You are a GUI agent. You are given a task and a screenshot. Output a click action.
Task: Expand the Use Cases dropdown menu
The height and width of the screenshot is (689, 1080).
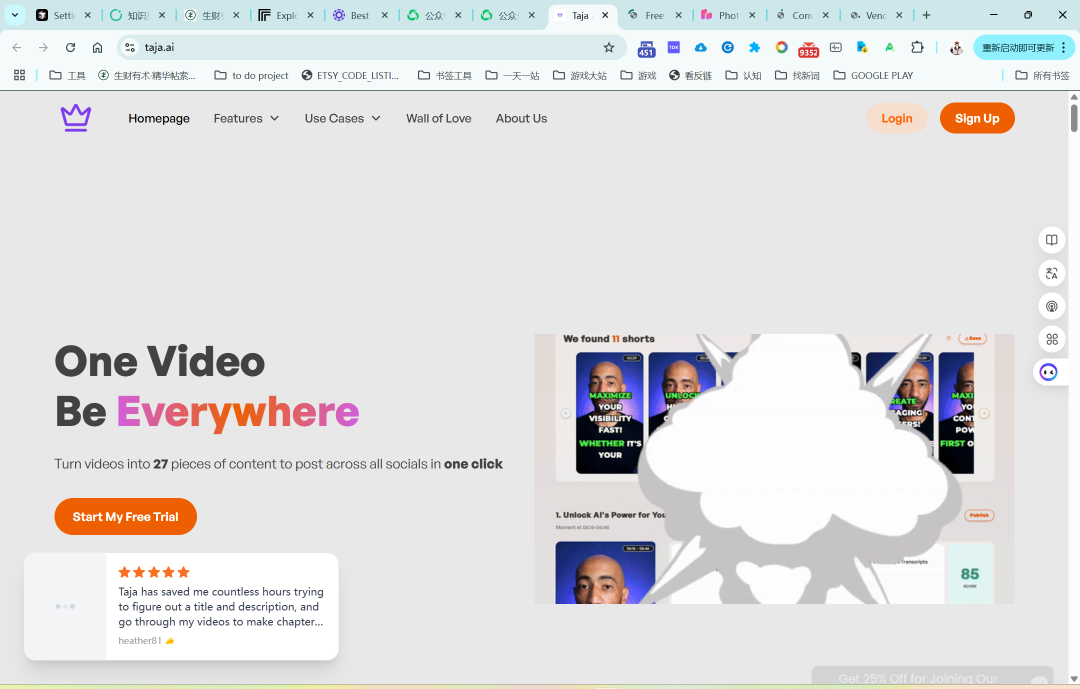342,119
